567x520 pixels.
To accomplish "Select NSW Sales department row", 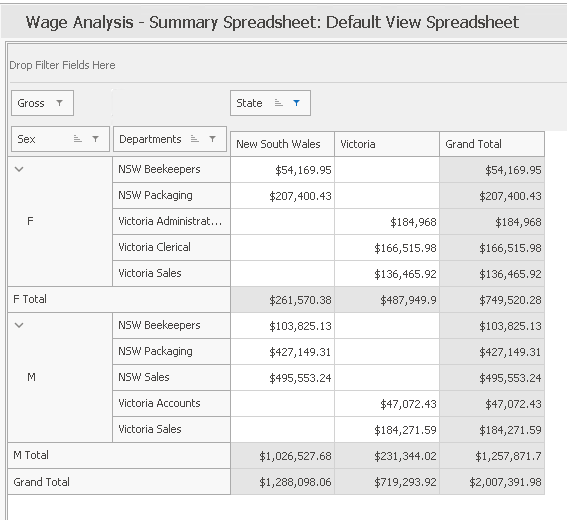I will click(x=171, y=378).
